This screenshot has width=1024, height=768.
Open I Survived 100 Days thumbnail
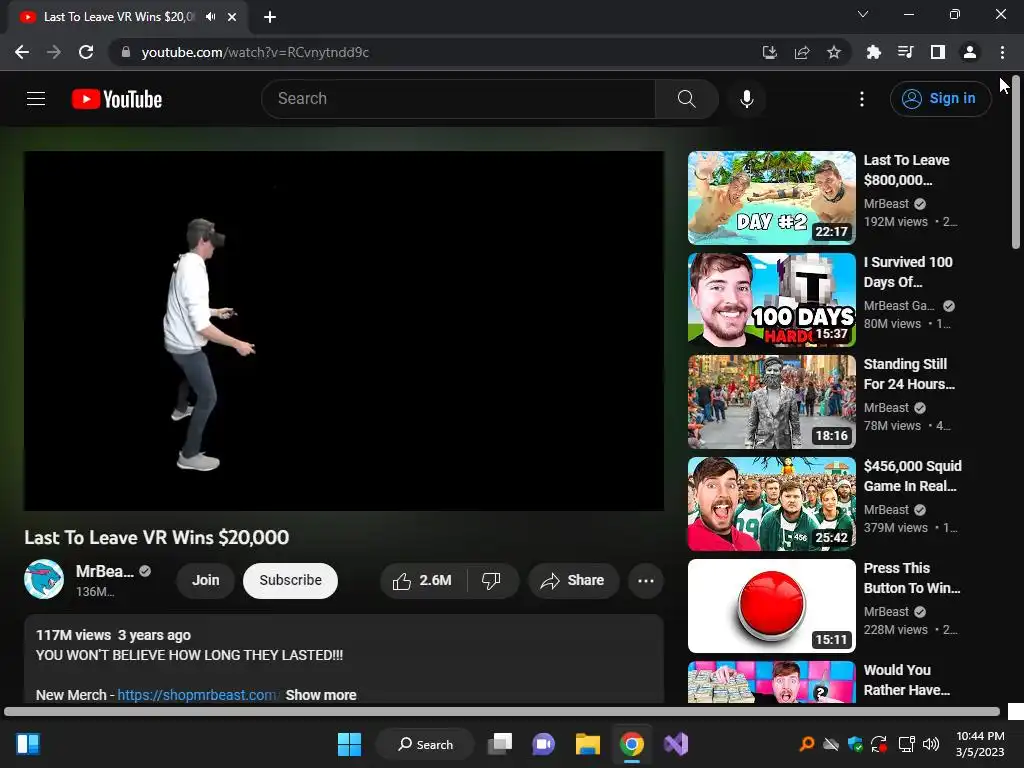(771, 300)
